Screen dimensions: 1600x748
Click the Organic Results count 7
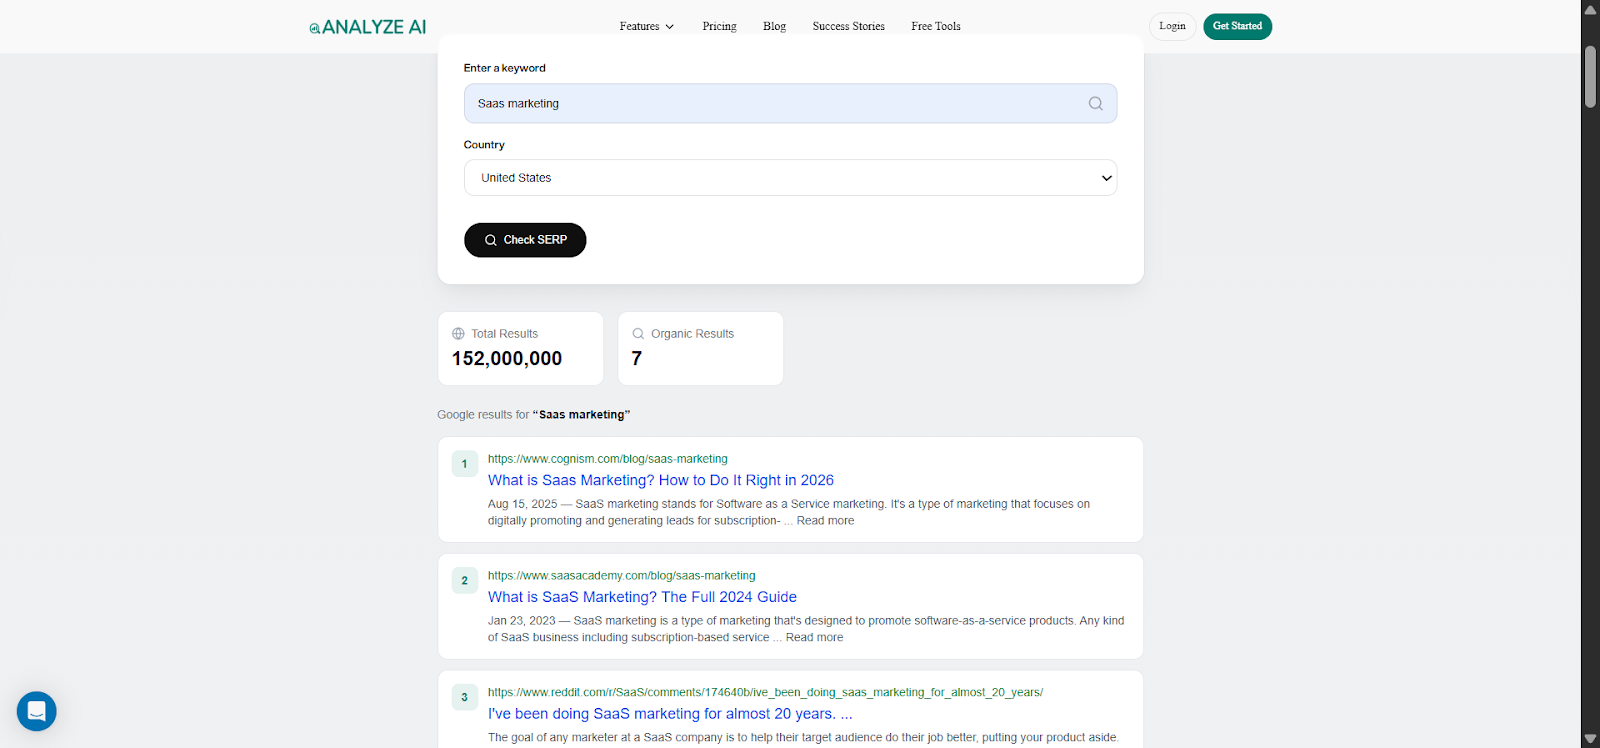point(637,359)
